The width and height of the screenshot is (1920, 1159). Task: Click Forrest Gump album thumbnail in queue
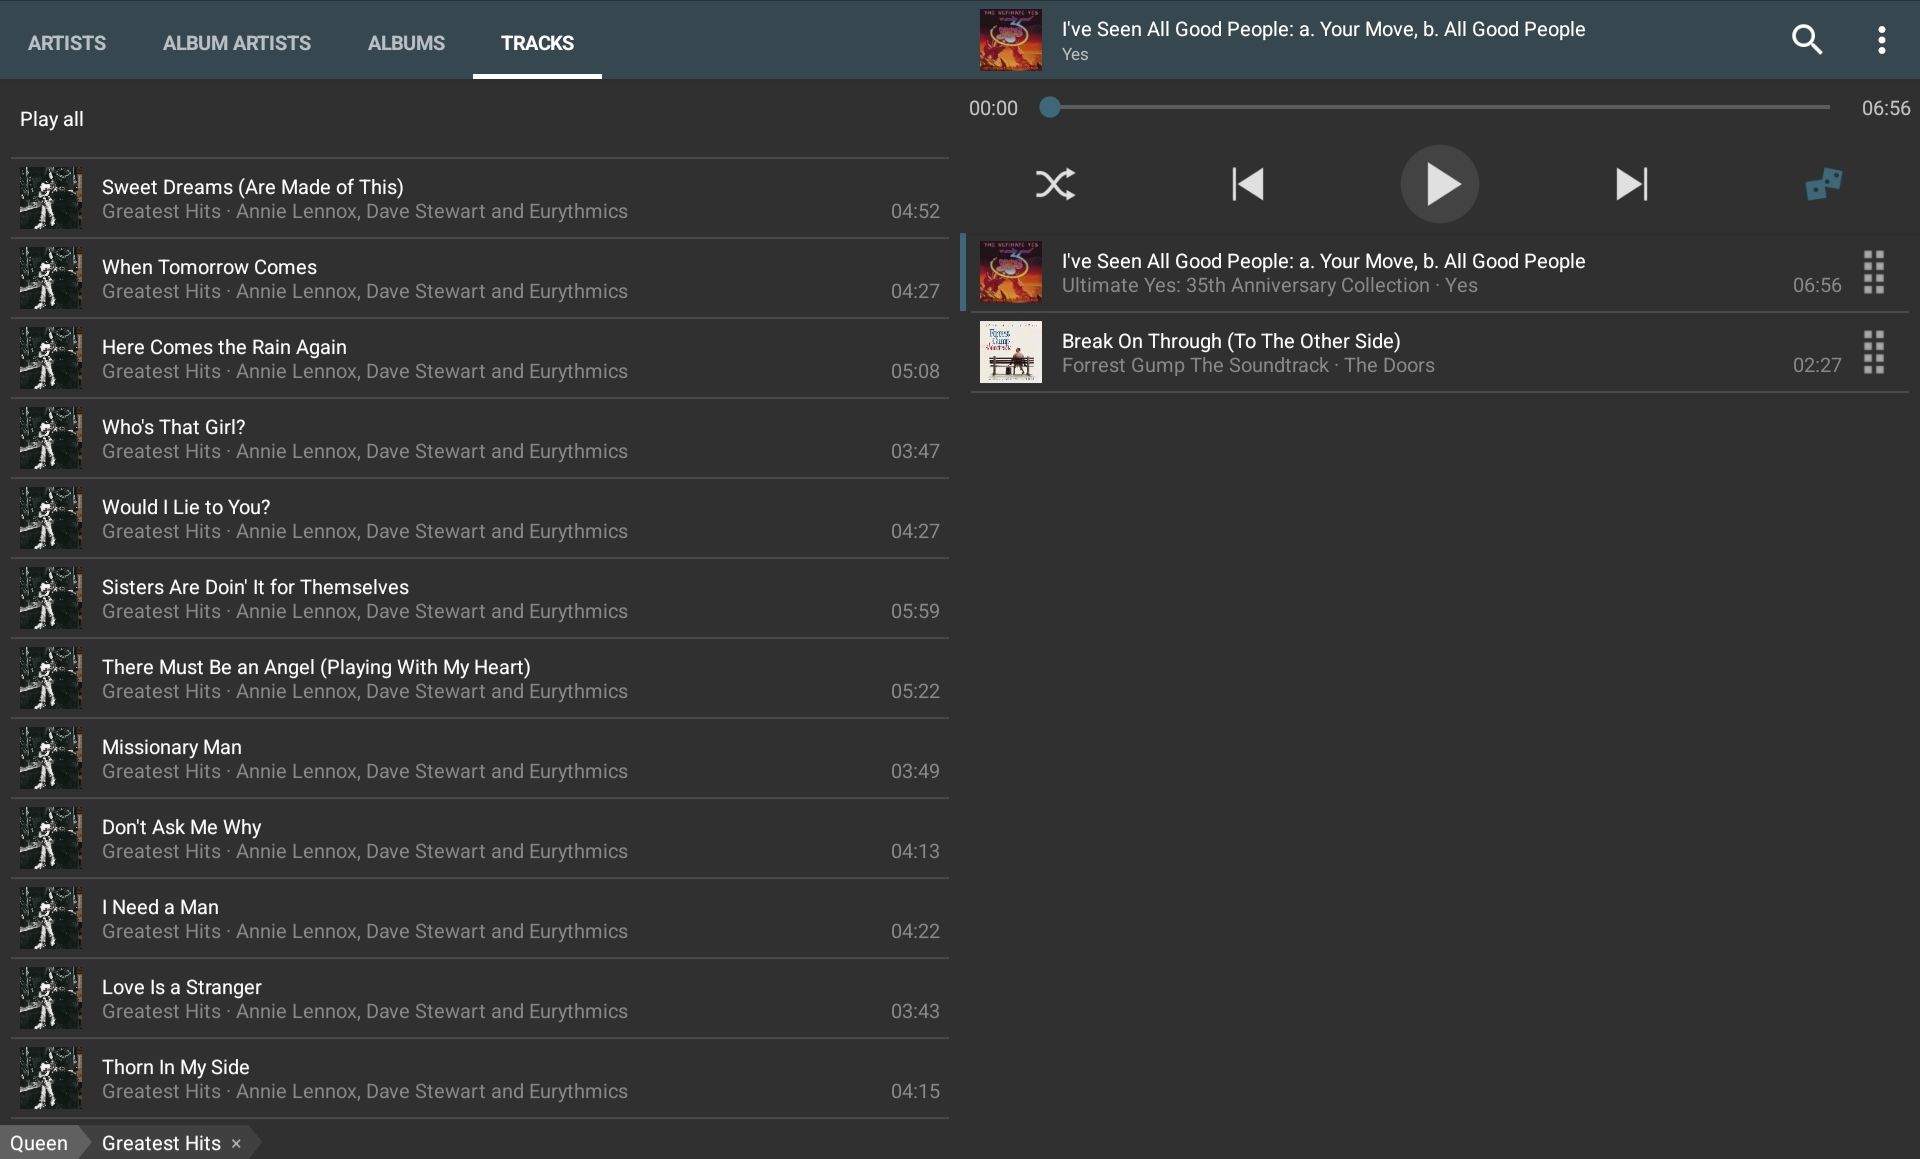click(1010, 352)
